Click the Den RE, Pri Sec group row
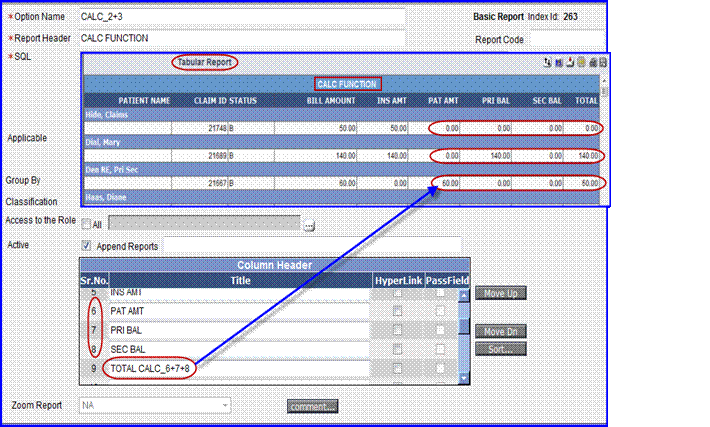The image size is (710, 427). pos(341,170)
